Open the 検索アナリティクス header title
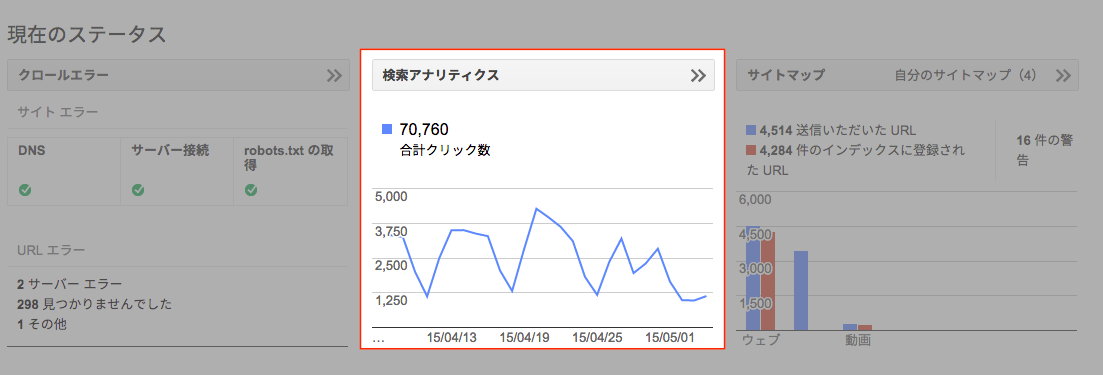The height and width of the screenshot is (375, 1103). [x=440, y=75]
